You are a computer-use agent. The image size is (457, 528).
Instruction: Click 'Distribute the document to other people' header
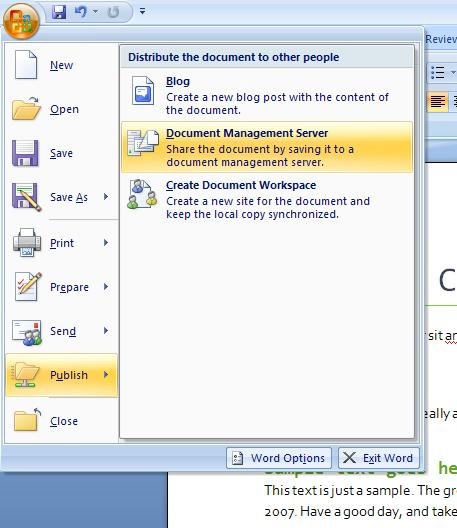pos(234,57)
